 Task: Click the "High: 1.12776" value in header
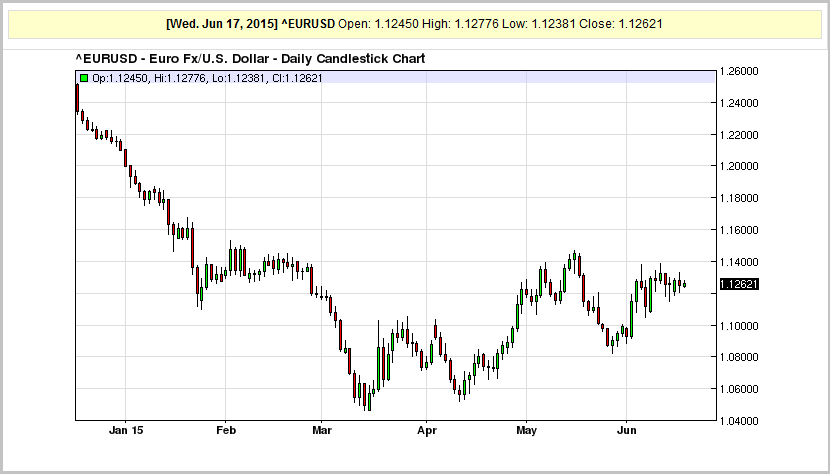coord(460,24)
